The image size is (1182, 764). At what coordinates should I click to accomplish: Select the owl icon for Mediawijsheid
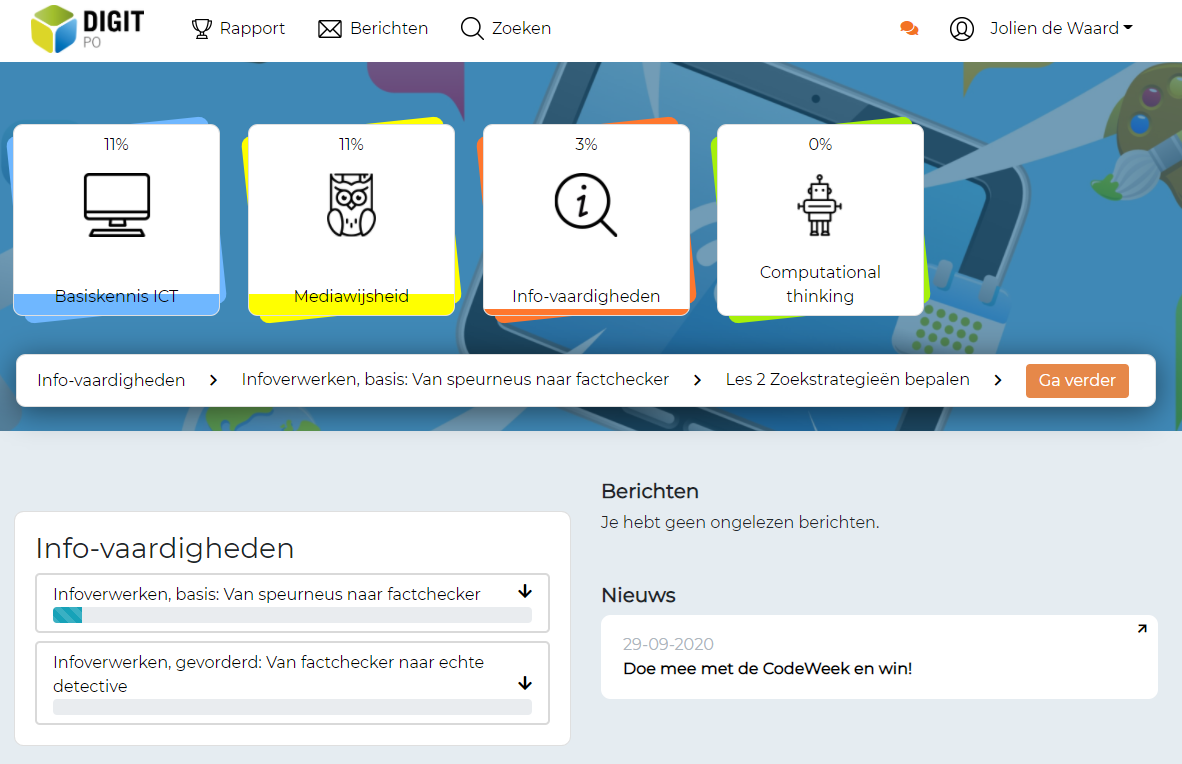tap(351, 205)
